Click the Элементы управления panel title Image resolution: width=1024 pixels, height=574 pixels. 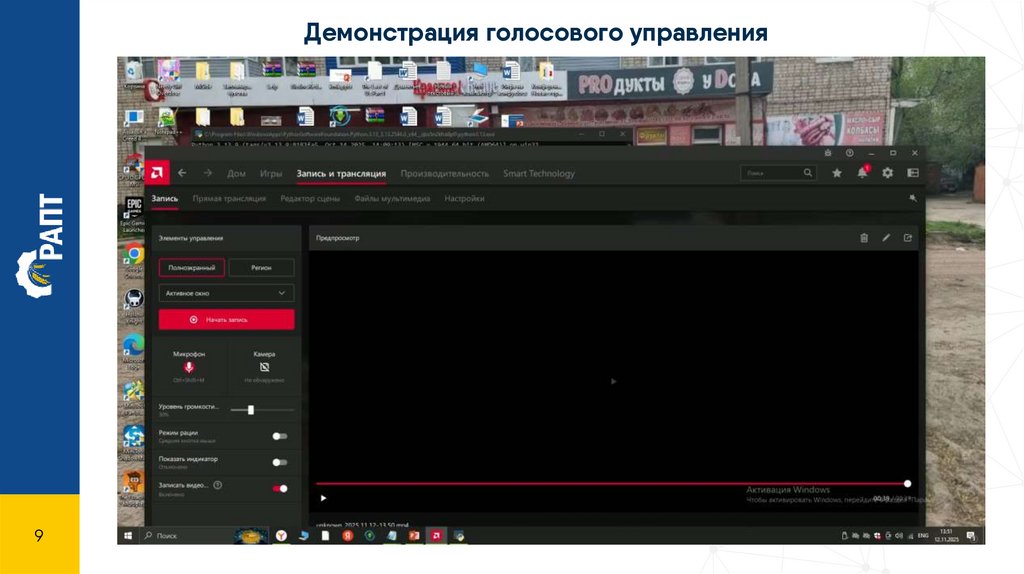coord(191,238)
